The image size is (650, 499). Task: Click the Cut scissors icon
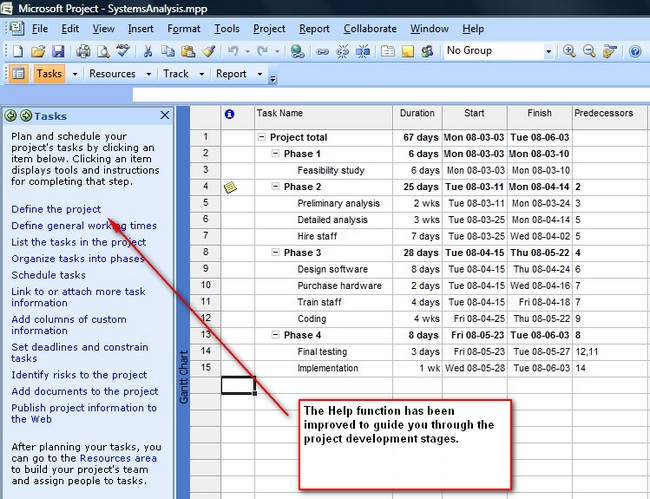(x=148, y=51)
